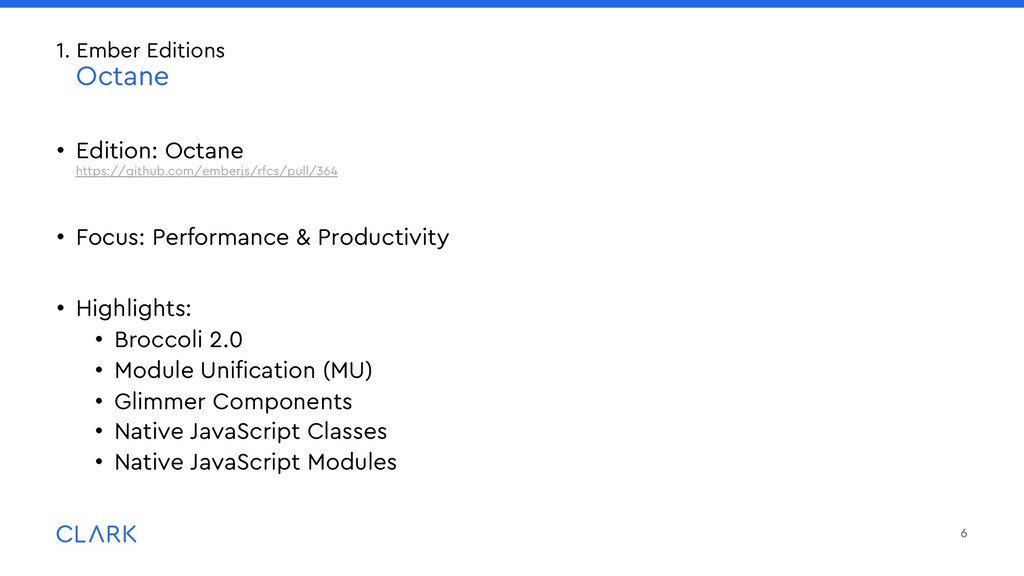Click the bullet dot before 'Highlights:'
The width and height of the screenshot is (1024, 576).
point(60,307)
